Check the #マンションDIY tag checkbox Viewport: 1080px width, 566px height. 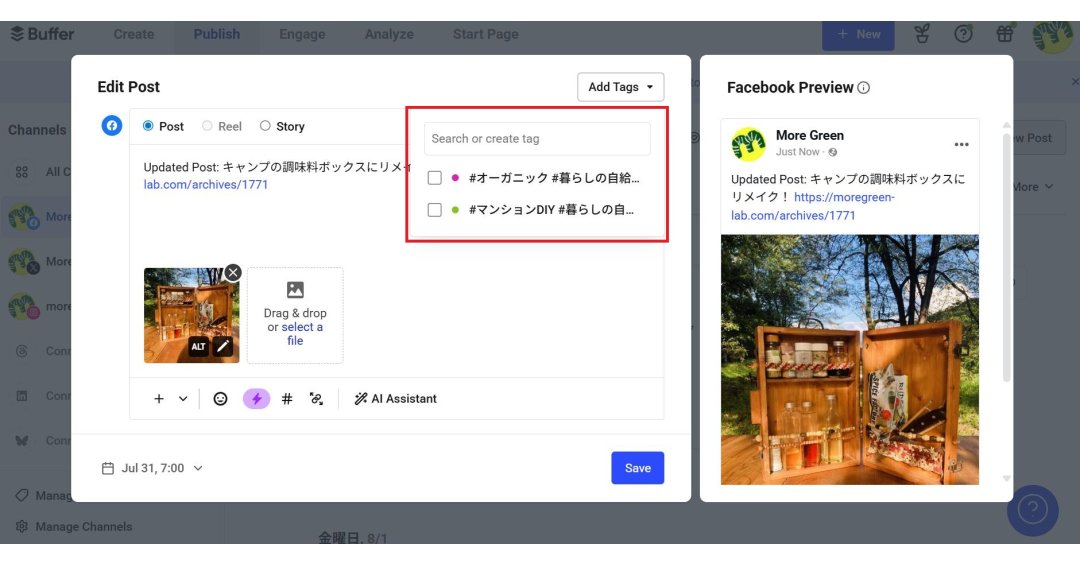(435, 209)
